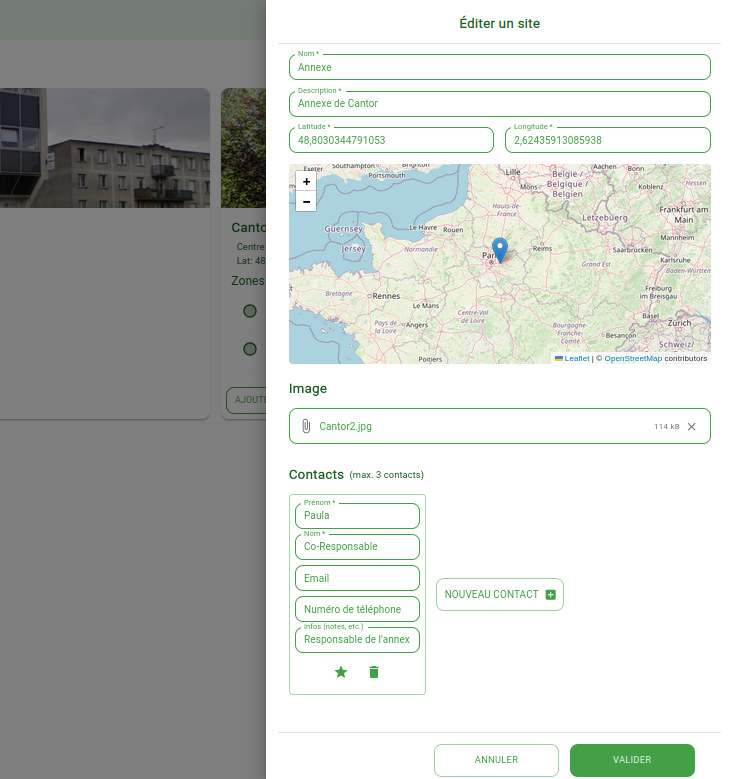Cancel editing with Annuler button
The image size is (731, 779).
coord(496,760)
